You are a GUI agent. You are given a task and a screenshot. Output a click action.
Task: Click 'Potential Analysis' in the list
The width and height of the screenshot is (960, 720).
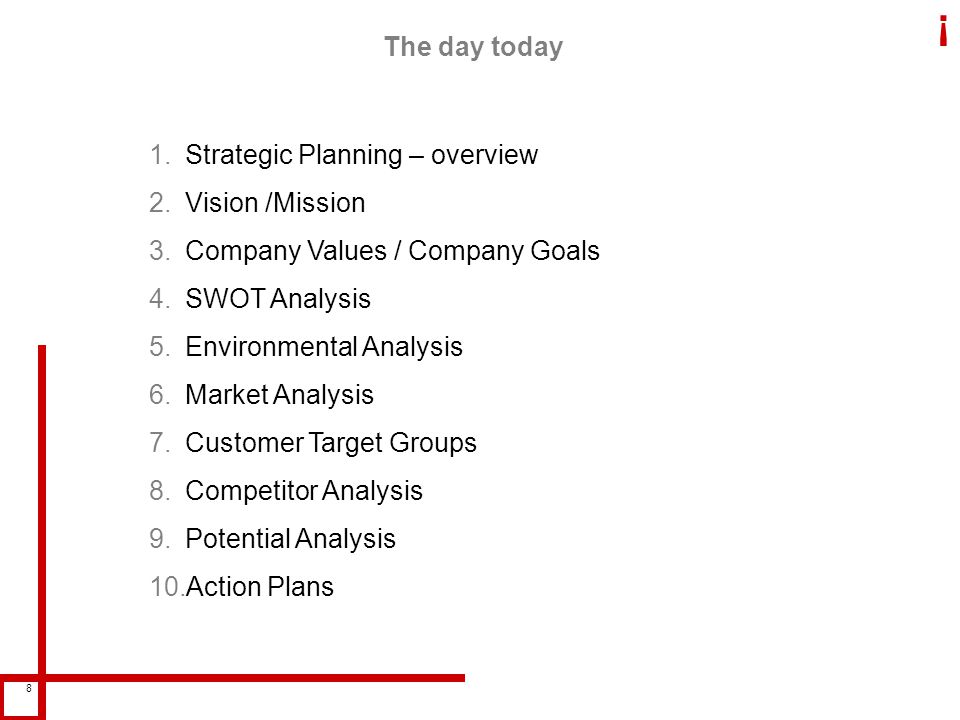[290, 539]
